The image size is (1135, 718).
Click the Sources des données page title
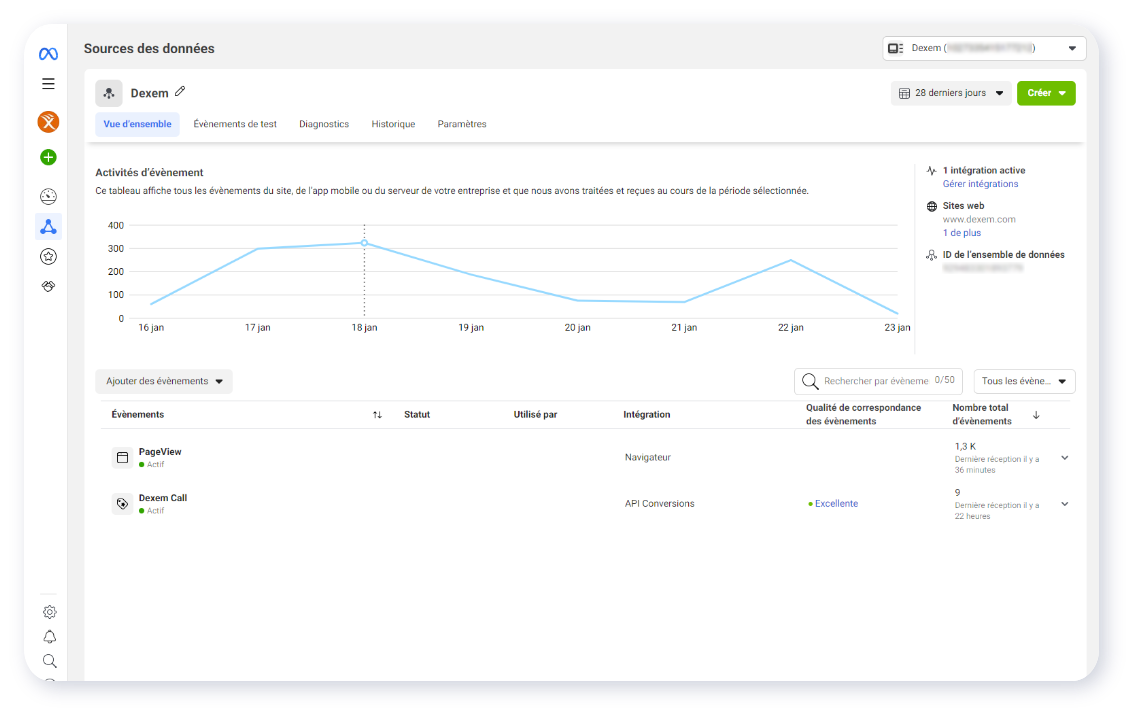[x=149, y=48]
